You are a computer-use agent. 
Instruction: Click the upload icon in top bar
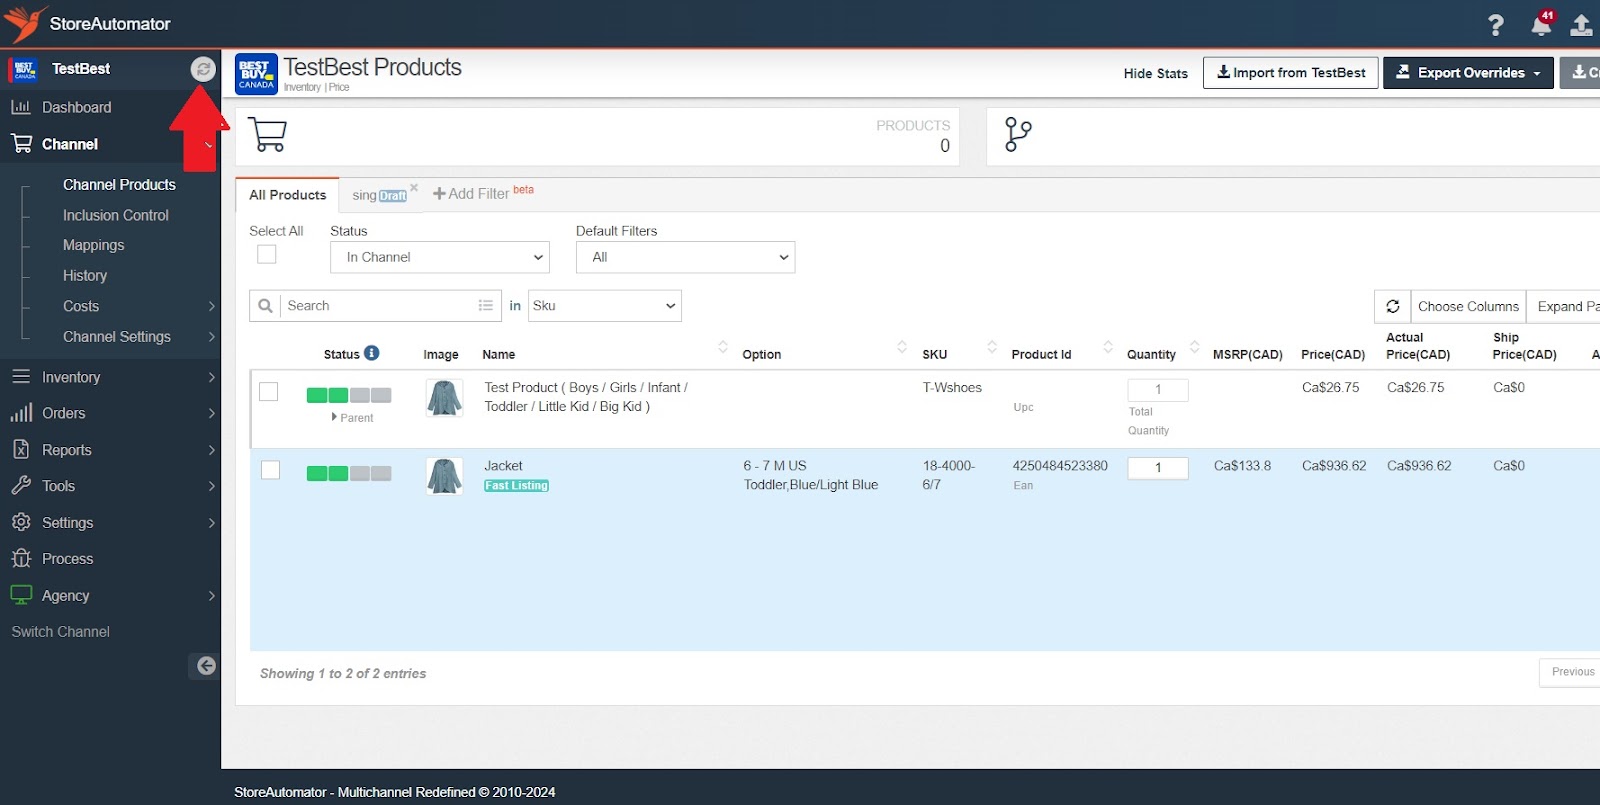coord(1581,25)
